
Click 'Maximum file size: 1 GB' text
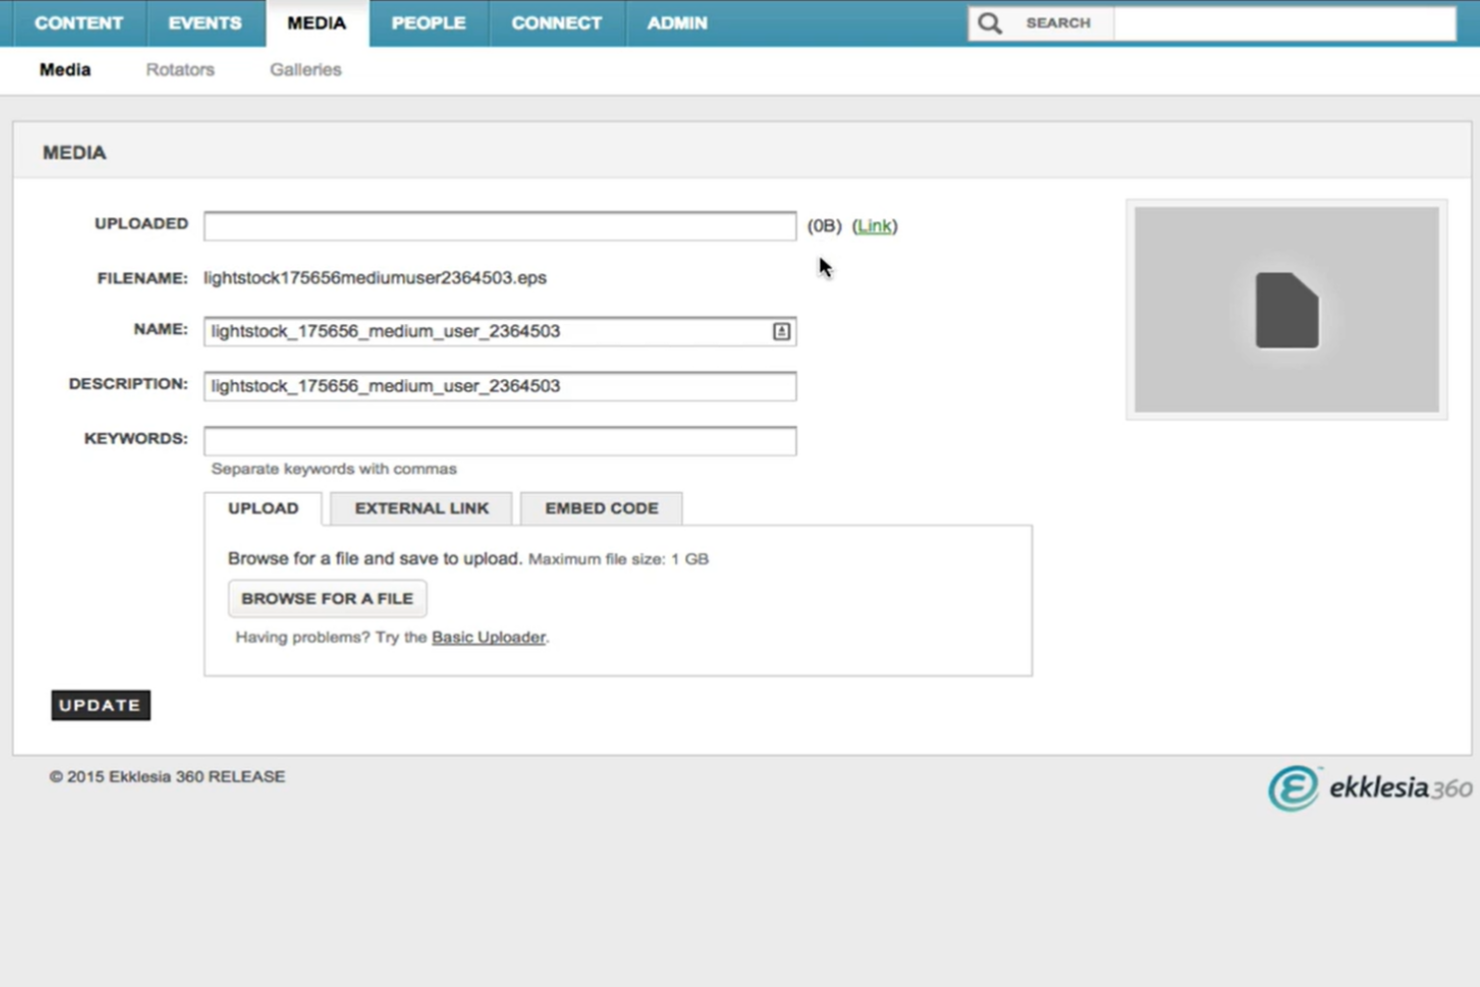618,559
